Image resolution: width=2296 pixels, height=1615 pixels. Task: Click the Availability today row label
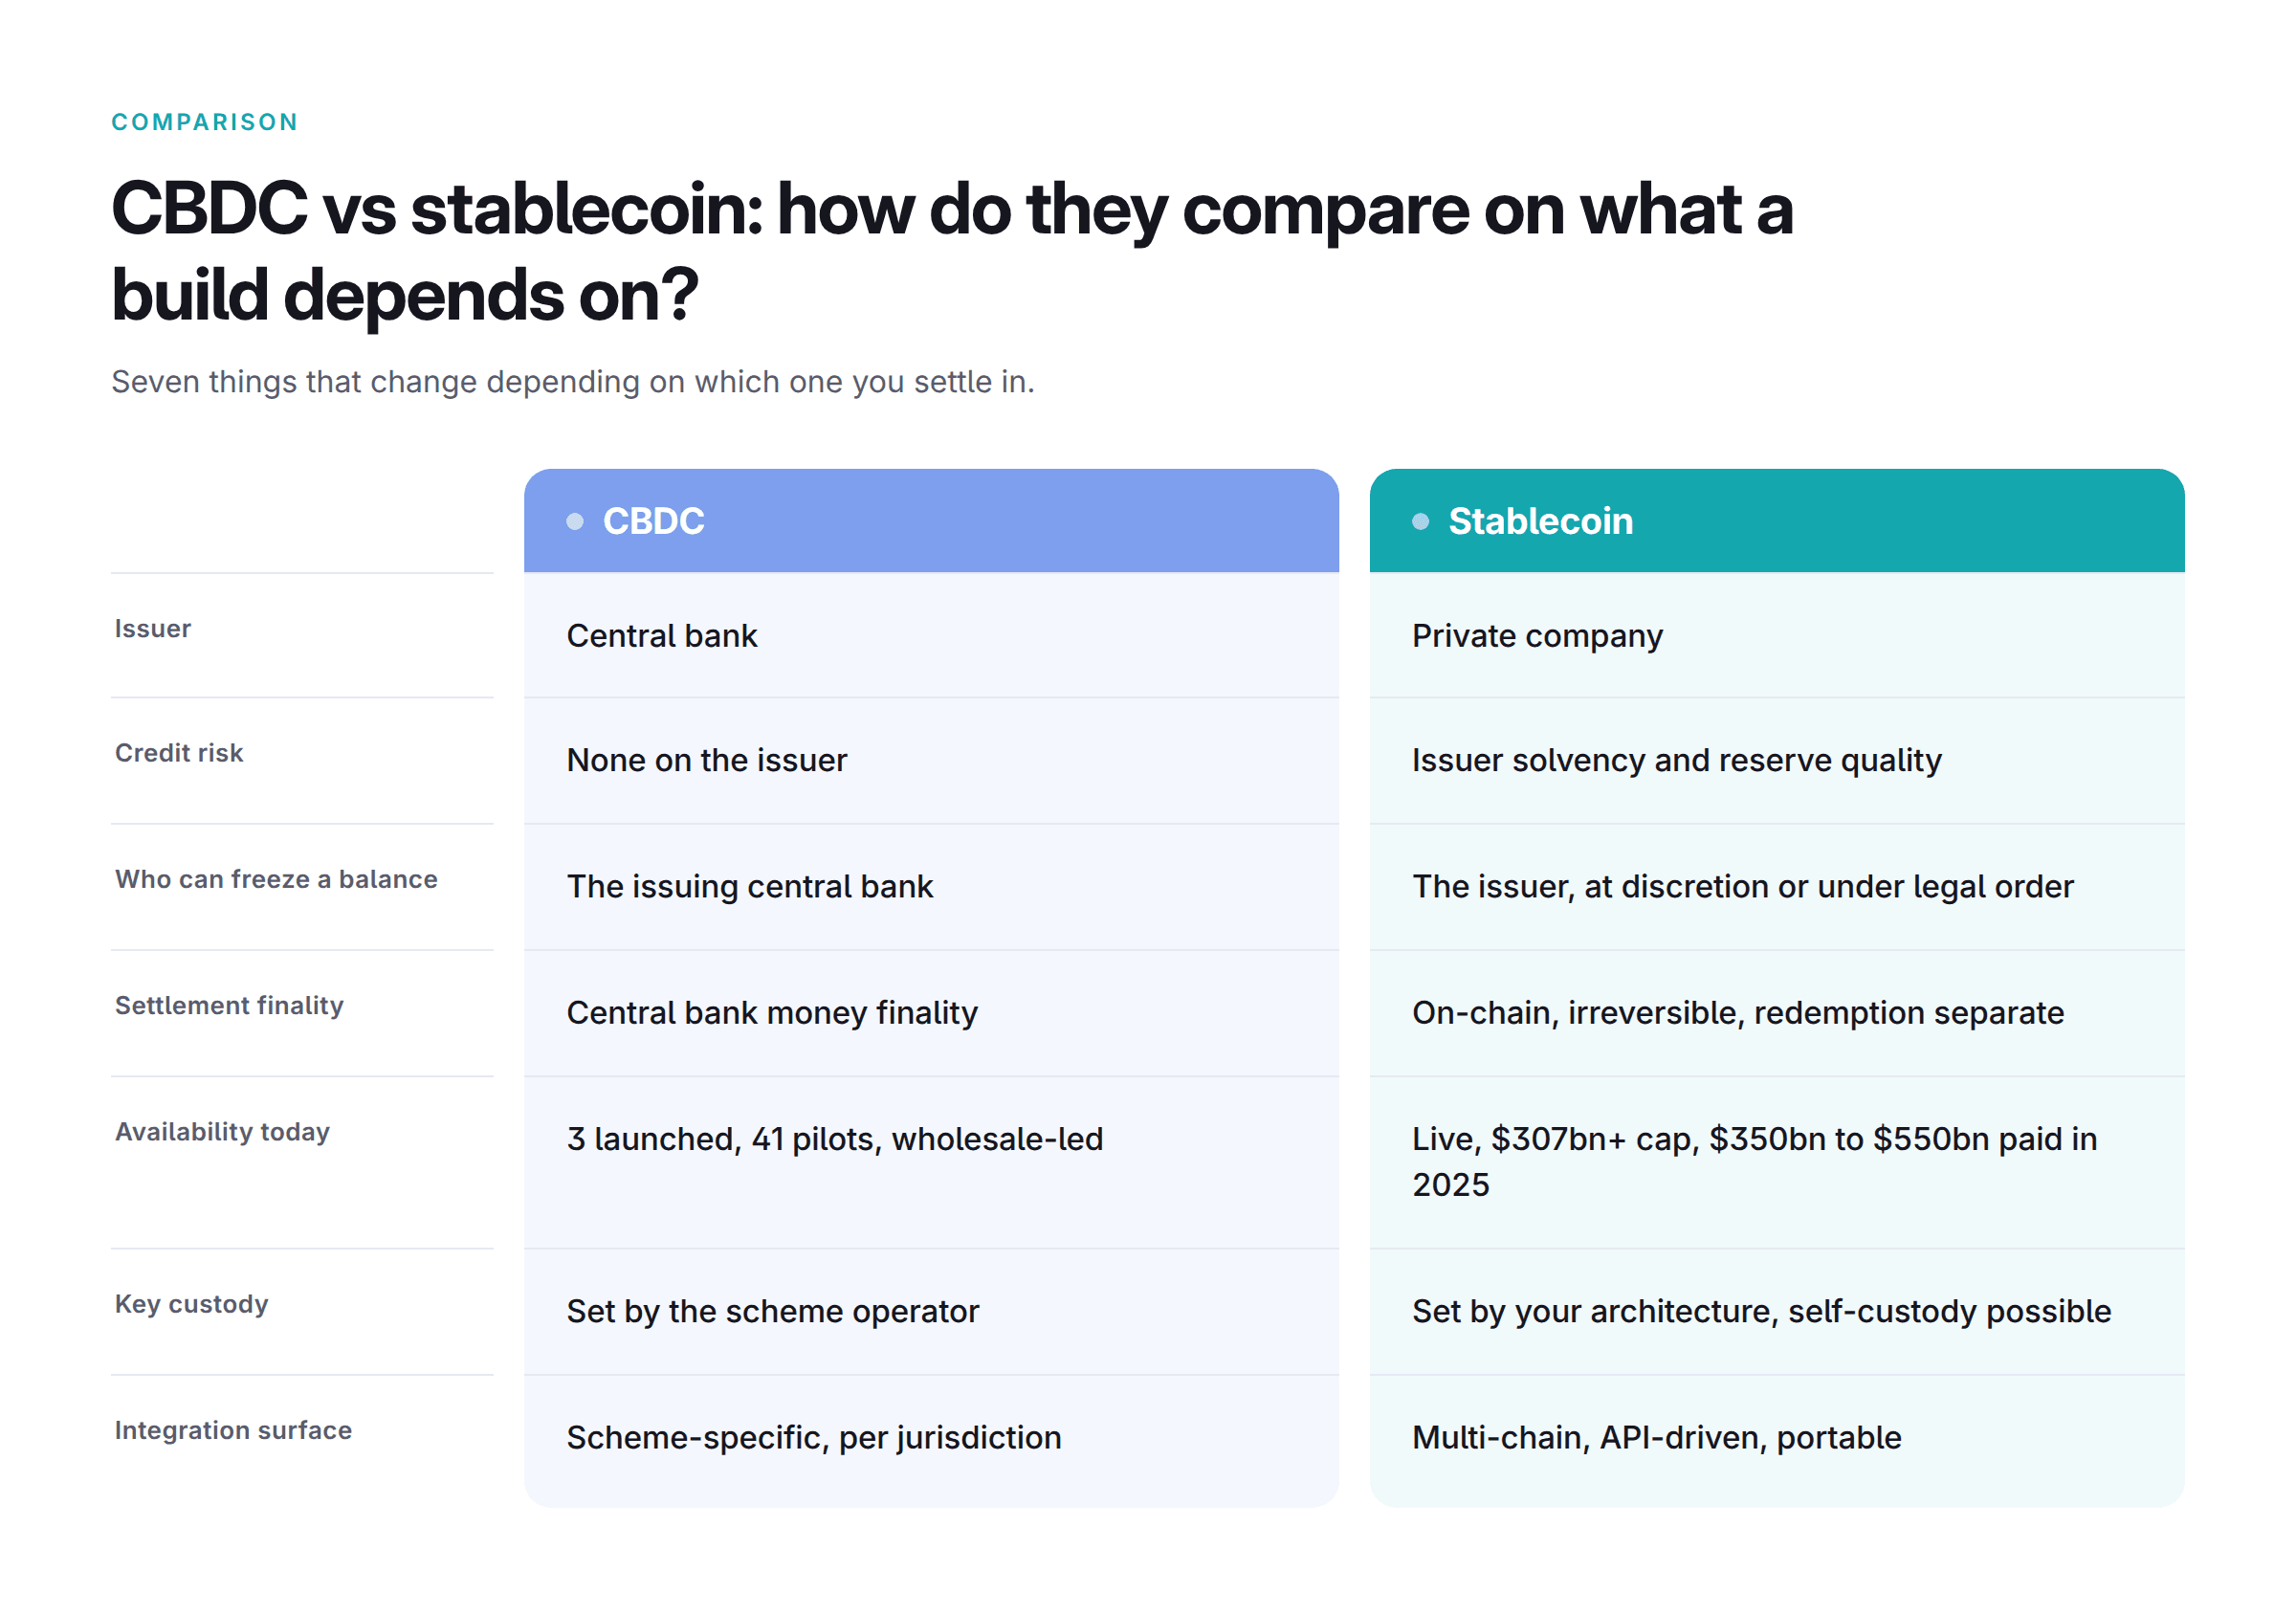222,1131
